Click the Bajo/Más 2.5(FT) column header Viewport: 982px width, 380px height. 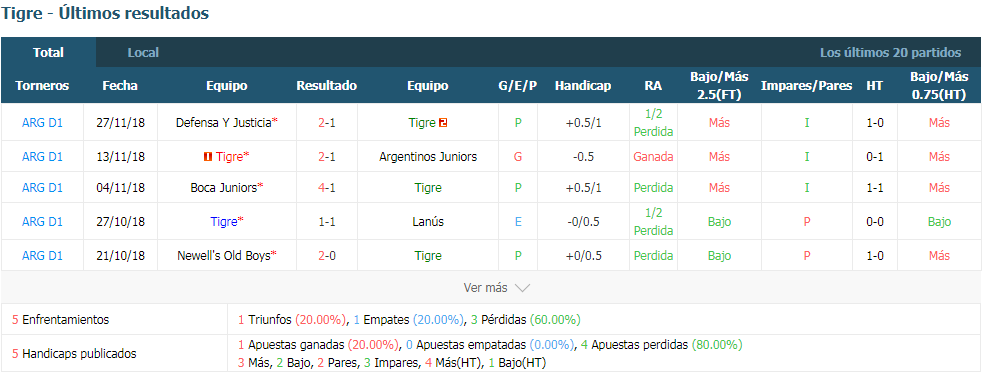pyautogui.click(x=719, y=86)
